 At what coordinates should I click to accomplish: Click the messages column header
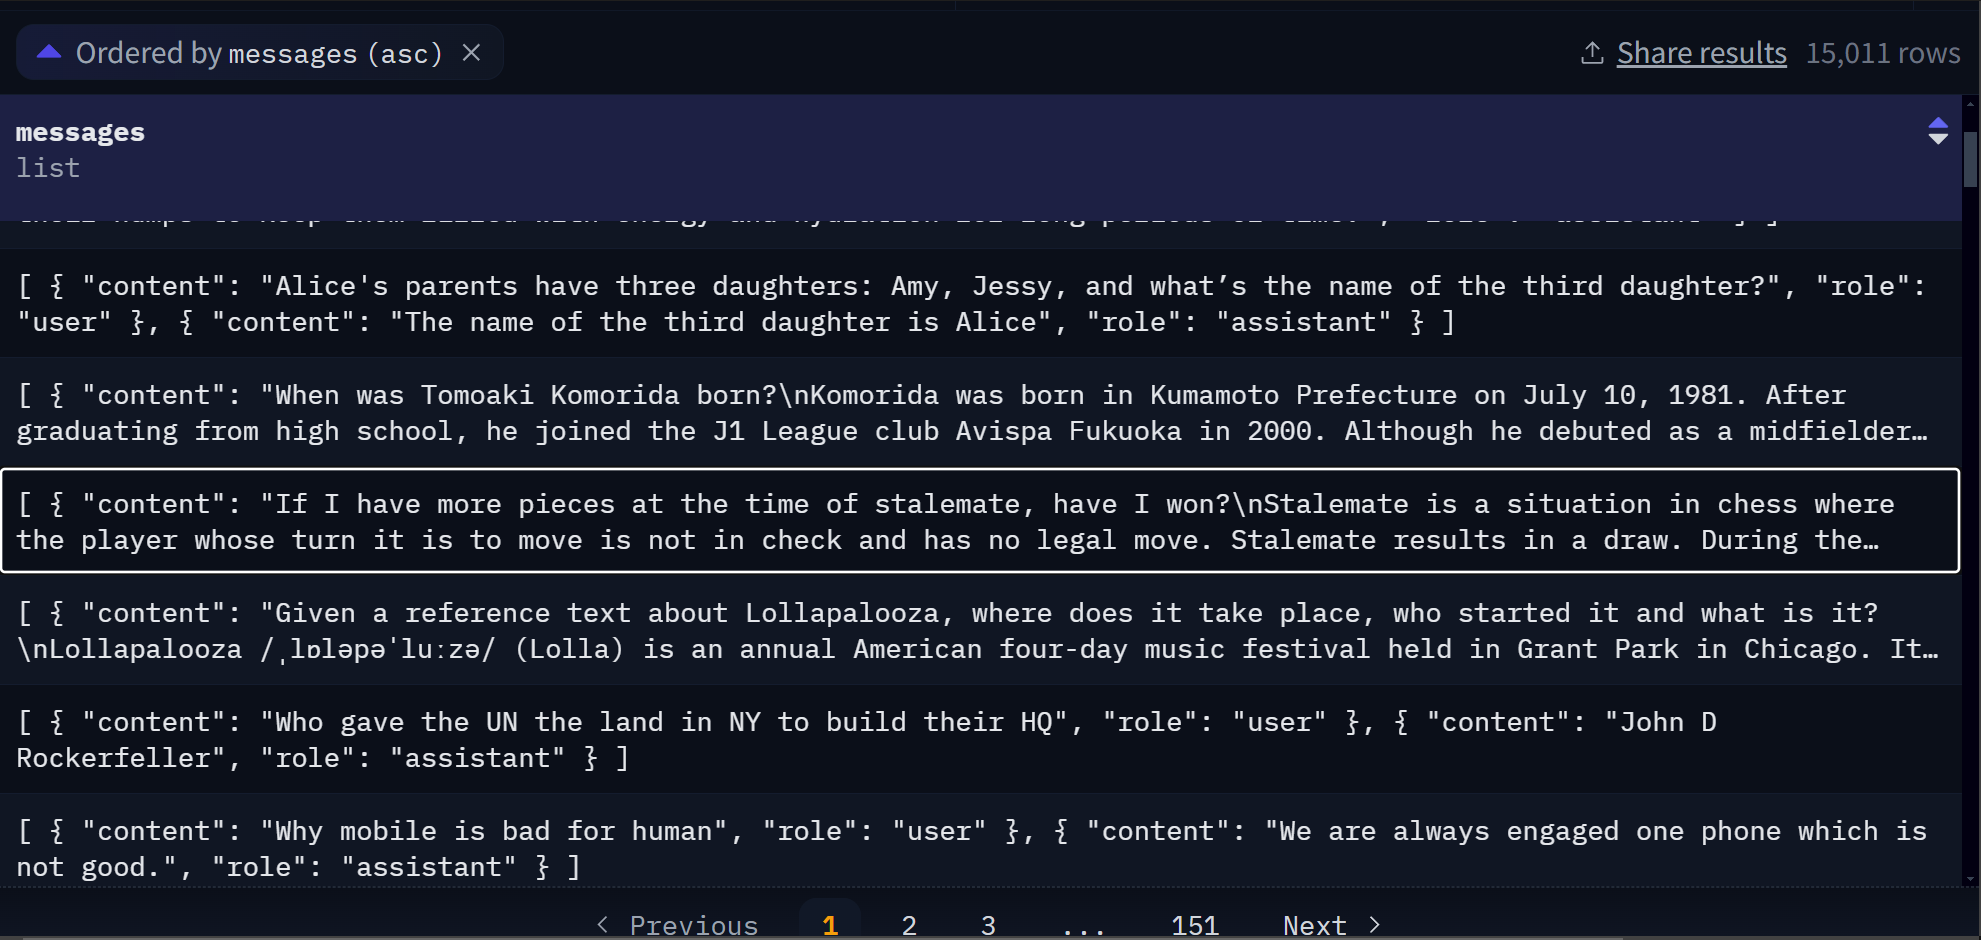(x=80, y=133)
